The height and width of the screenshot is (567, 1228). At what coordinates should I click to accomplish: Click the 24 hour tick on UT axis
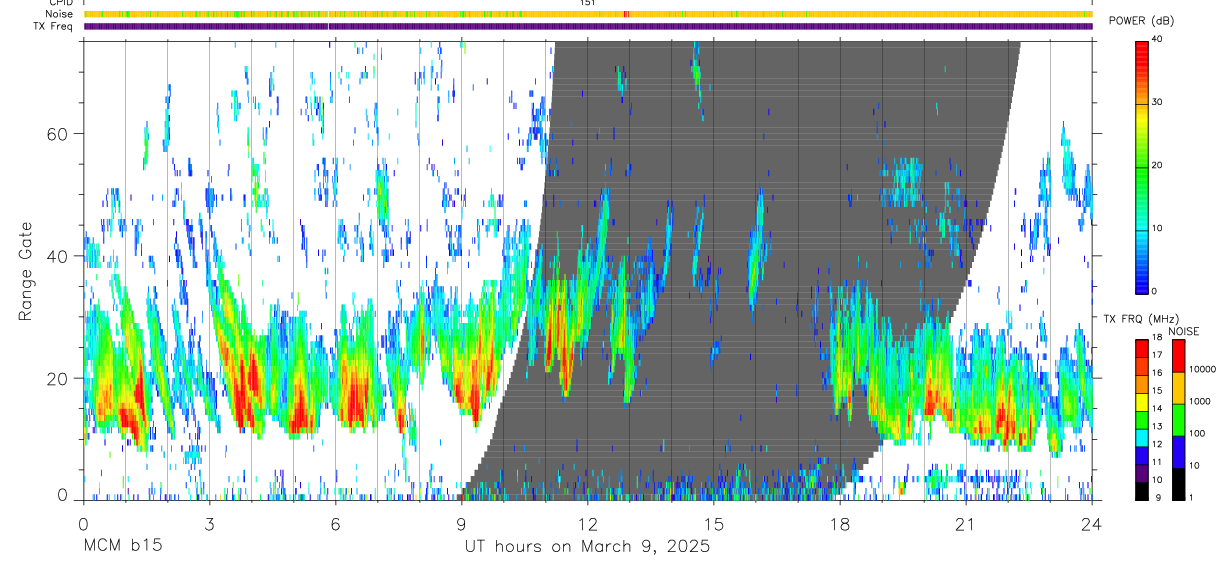1092,523
